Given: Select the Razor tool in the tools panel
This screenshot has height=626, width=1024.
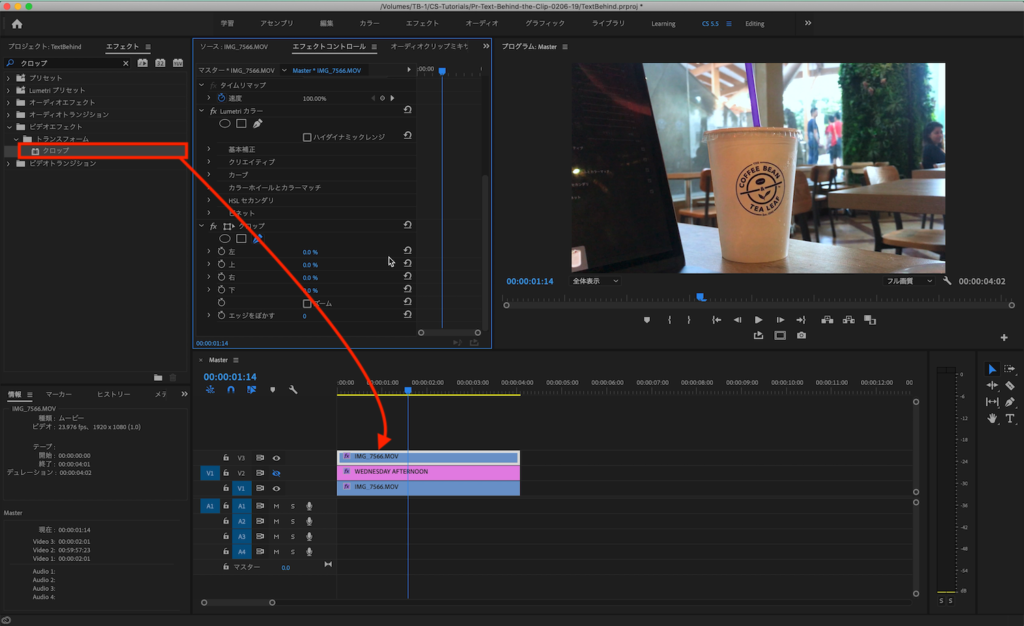Looking at the screenshot, I should coord(1010,385).
